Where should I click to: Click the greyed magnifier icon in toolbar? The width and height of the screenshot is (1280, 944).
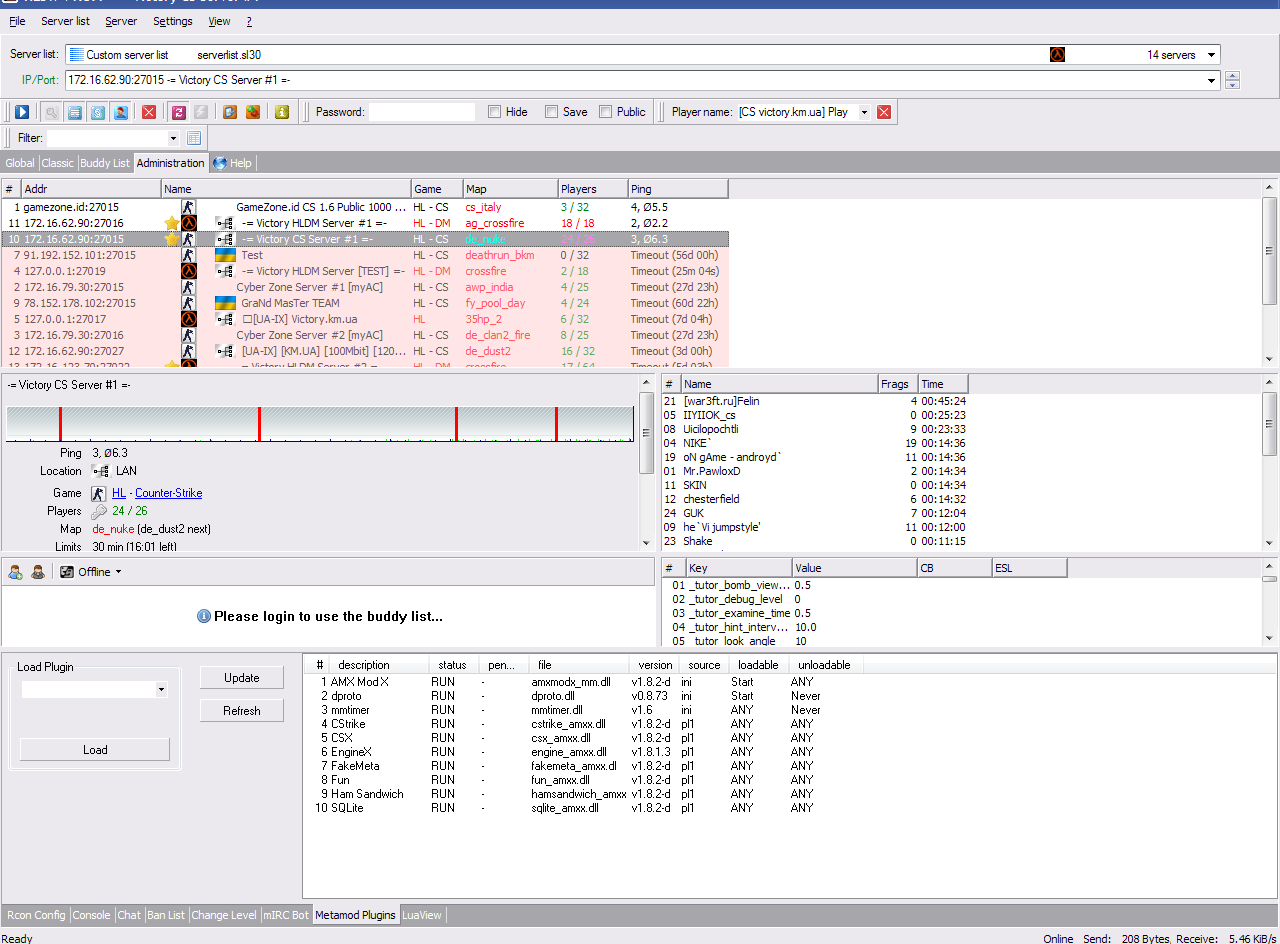tap(51, 112)
